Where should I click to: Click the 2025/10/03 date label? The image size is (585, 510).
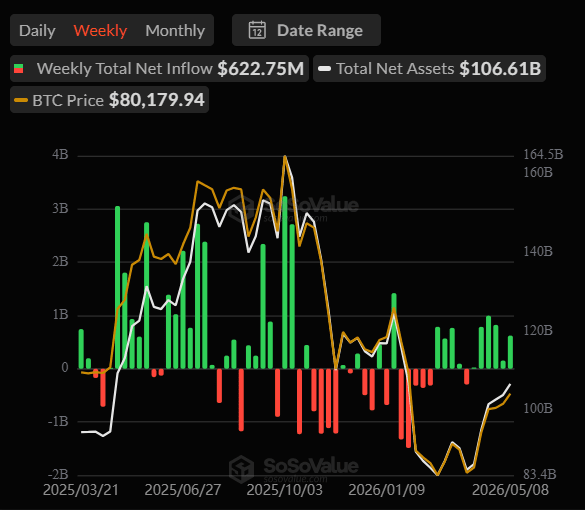click(x=285, y=490)
